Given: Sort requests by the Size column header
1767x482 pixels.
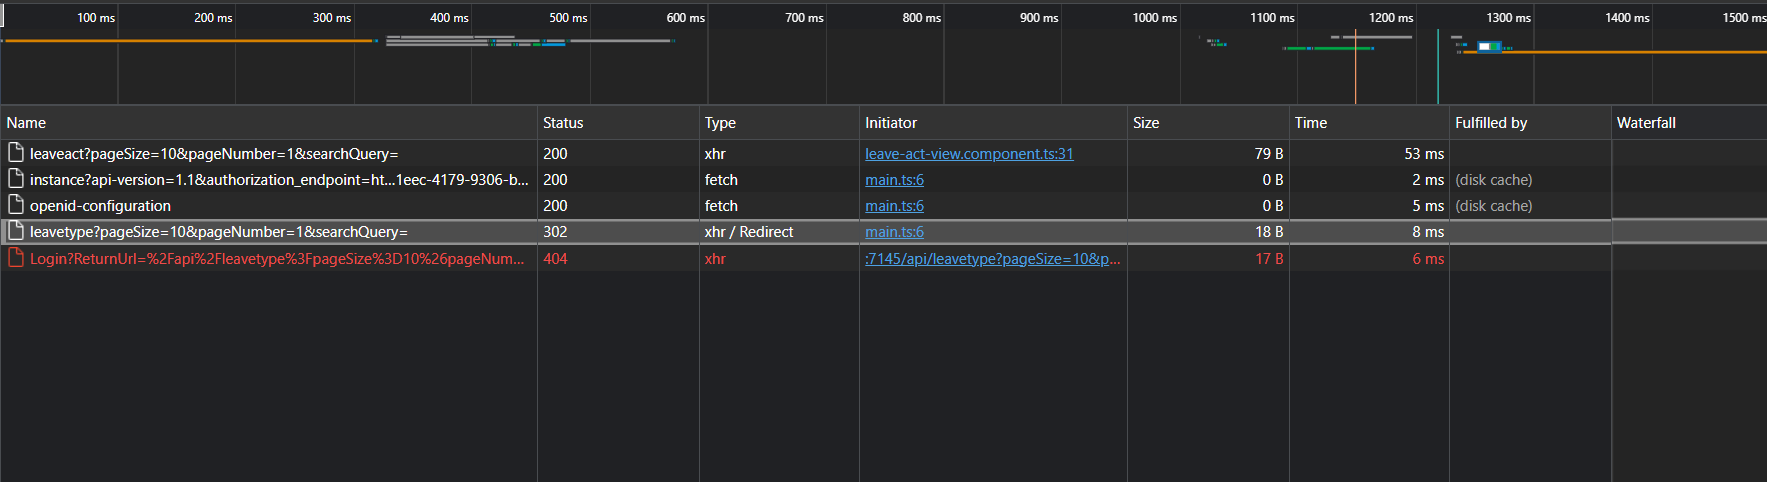Looking at the screenshot, I should coord(1208,123).
